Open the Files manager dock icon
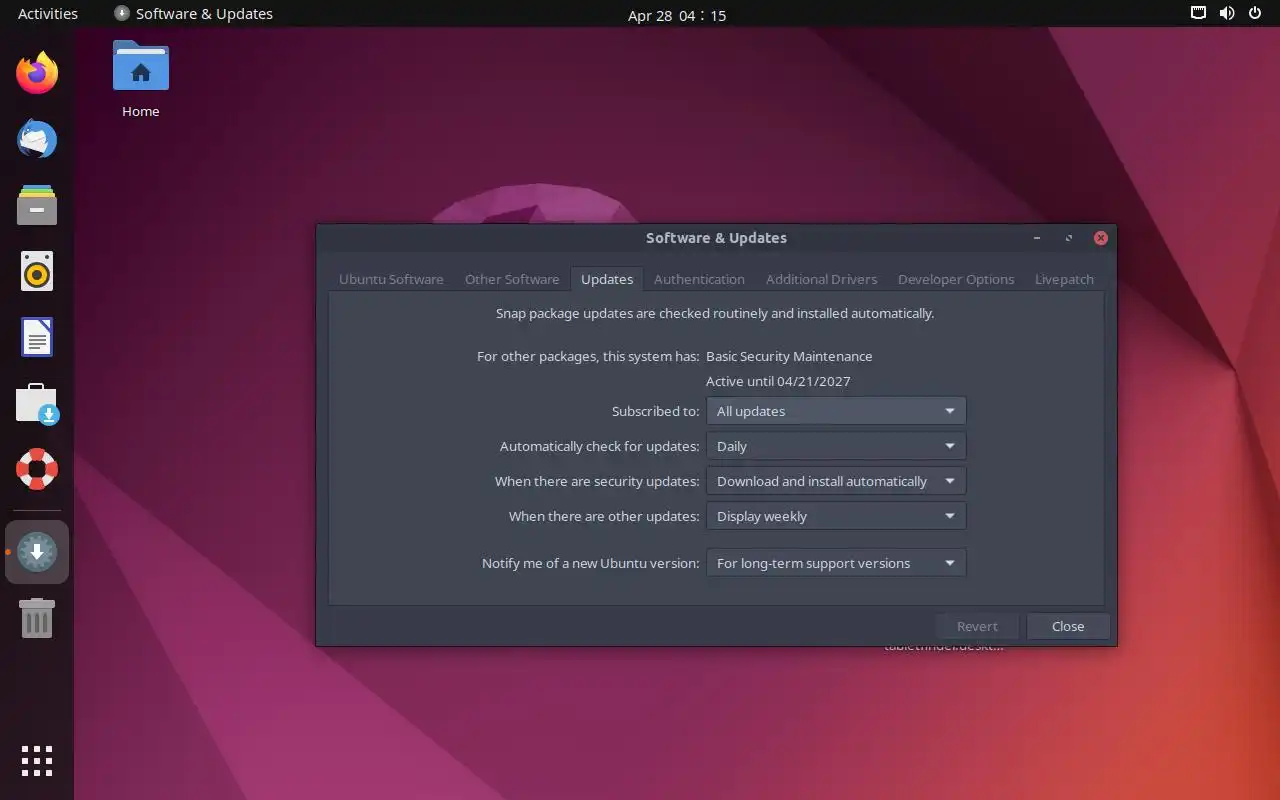1280x800 pixels. 37,205
